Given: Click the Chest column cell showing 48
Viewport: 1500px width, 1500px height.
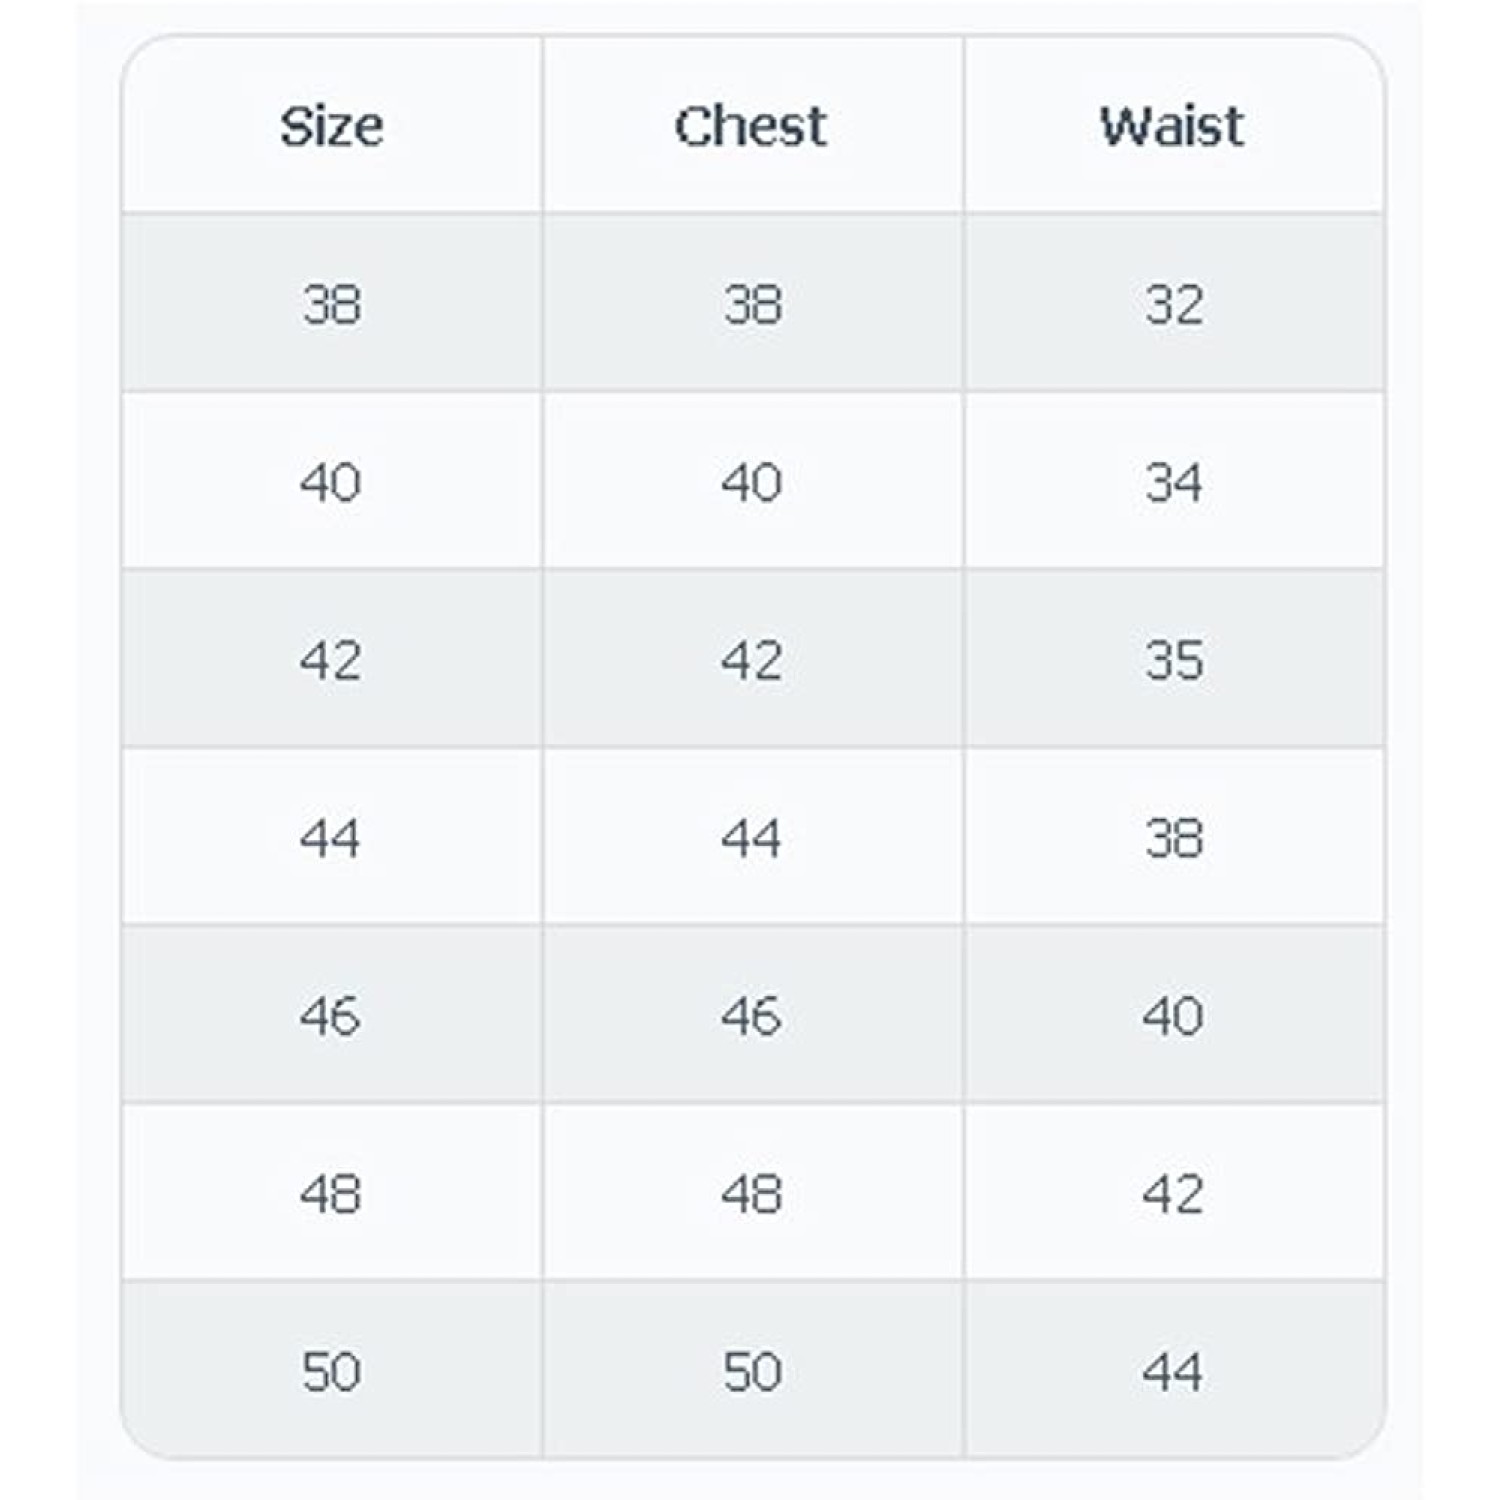Looking at the screenshot, I should tap(752, 1193).
